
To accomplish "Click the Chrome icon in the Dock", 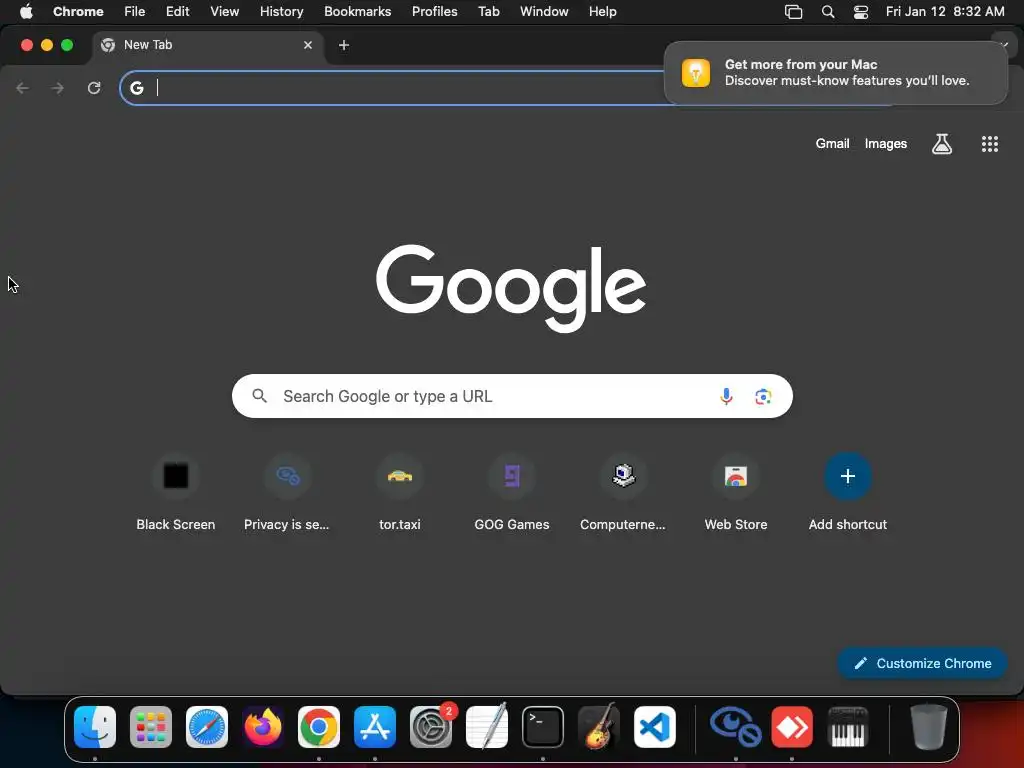I will click(x=319, y=727).
